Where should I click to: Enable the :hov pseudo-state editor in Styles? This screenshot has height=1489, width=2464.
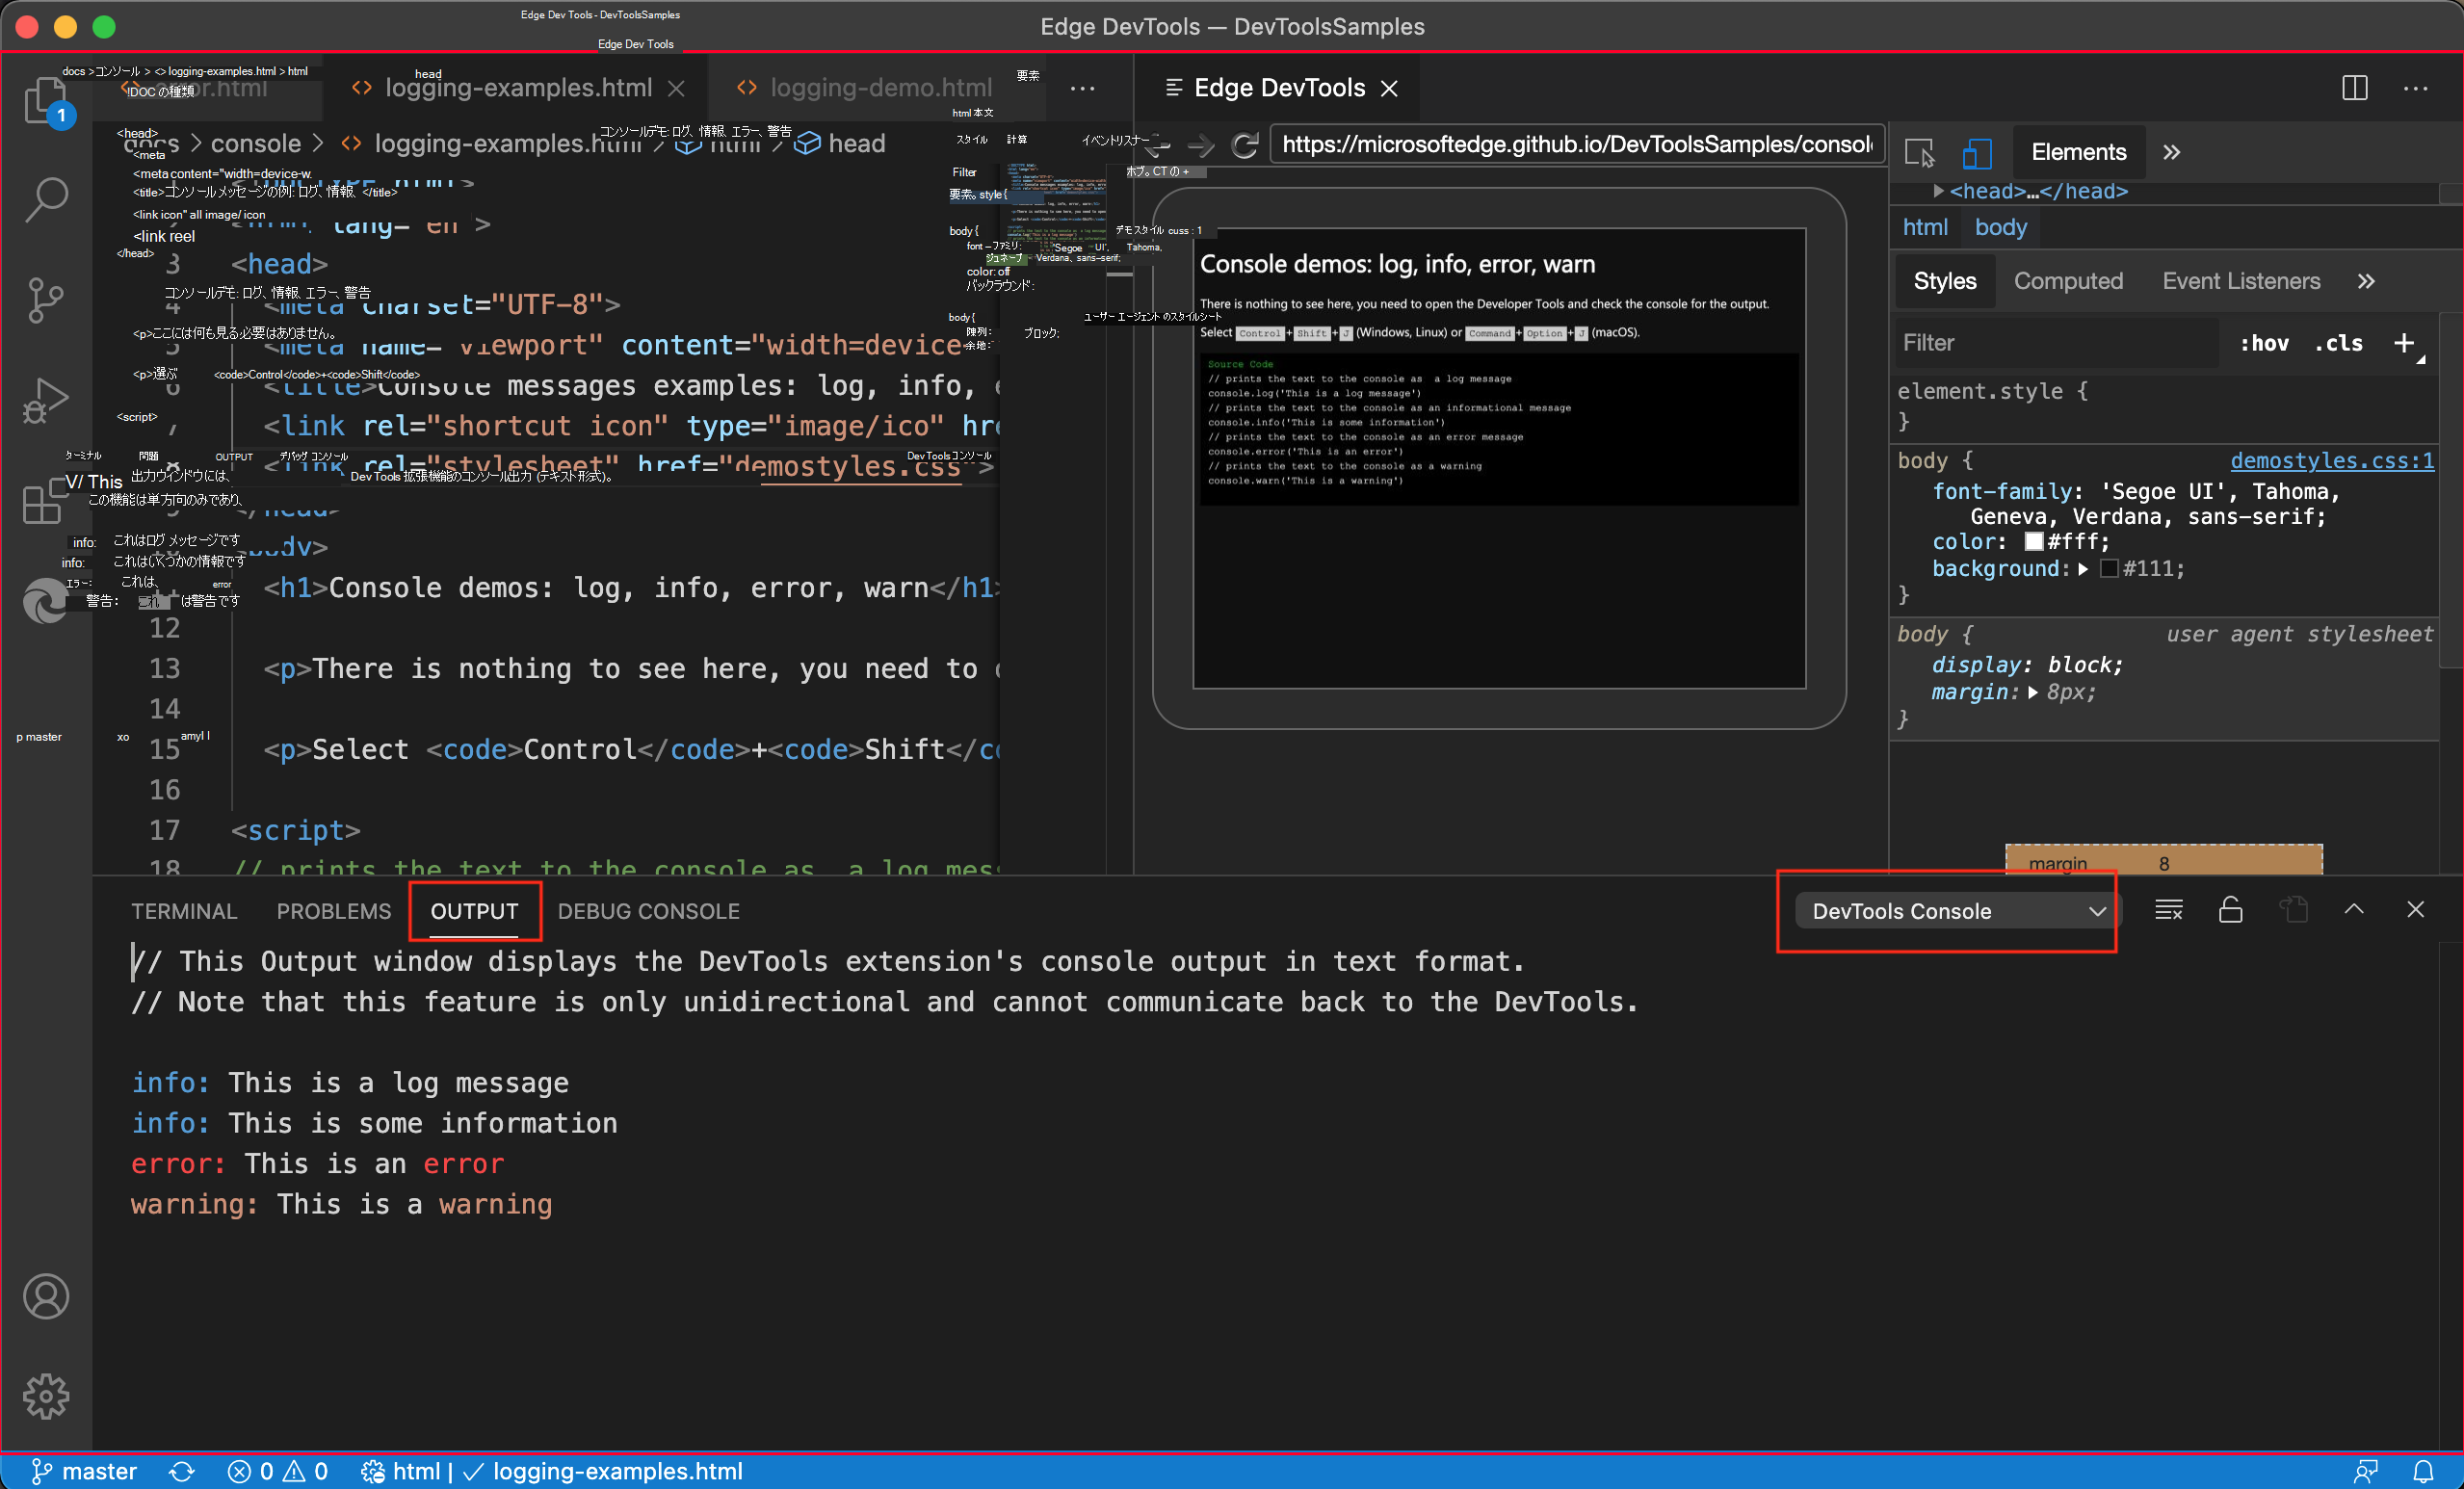point(2265,343)
